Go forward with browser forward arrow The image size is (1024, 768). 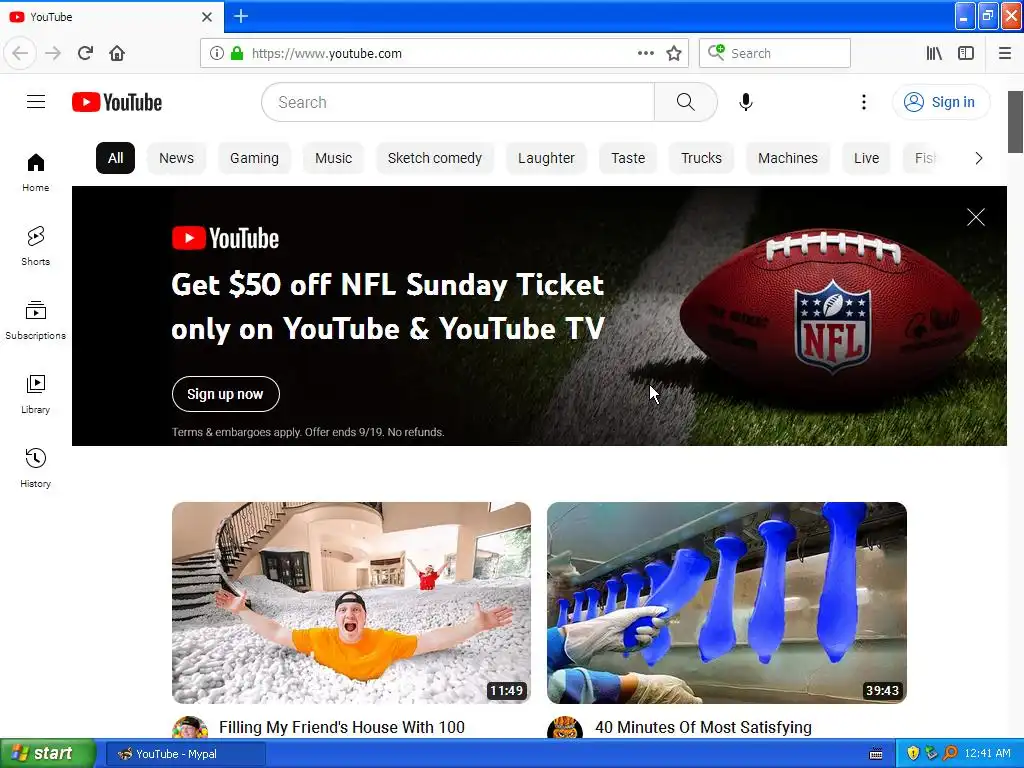click(53, 53)
